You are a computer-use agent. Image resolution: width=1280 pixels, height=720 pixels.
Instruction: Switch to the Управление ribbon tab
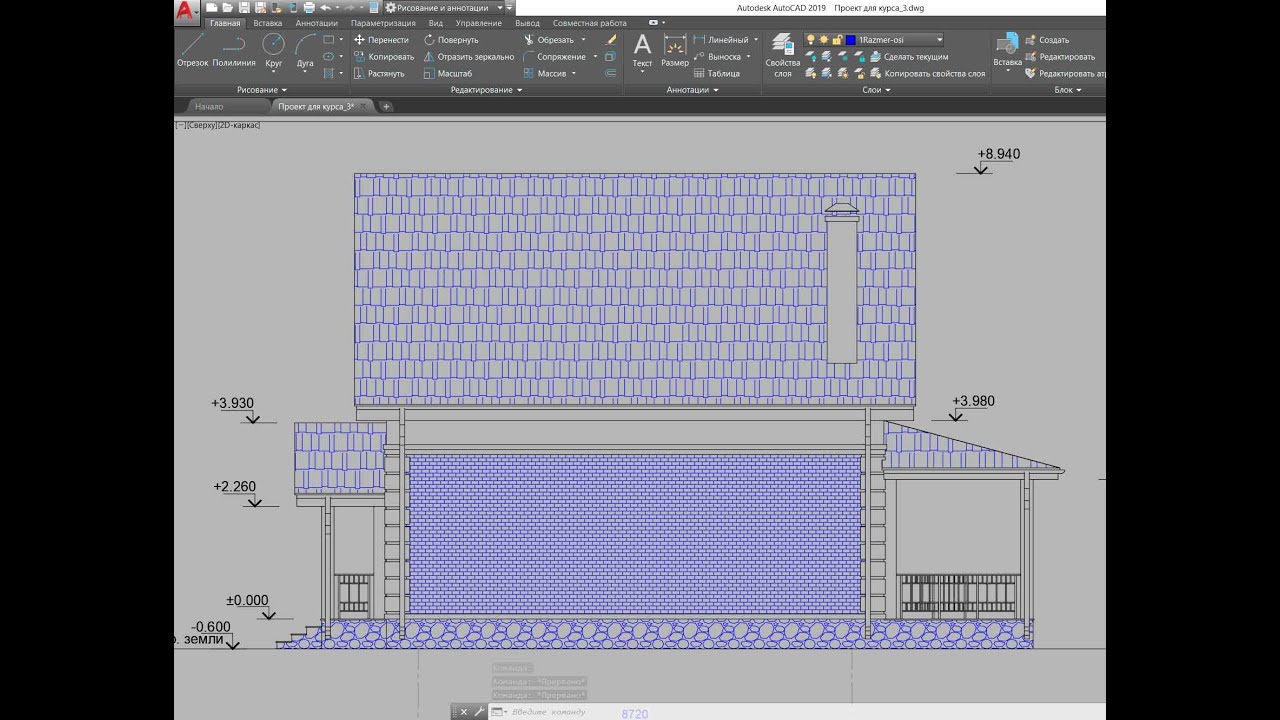479,23
